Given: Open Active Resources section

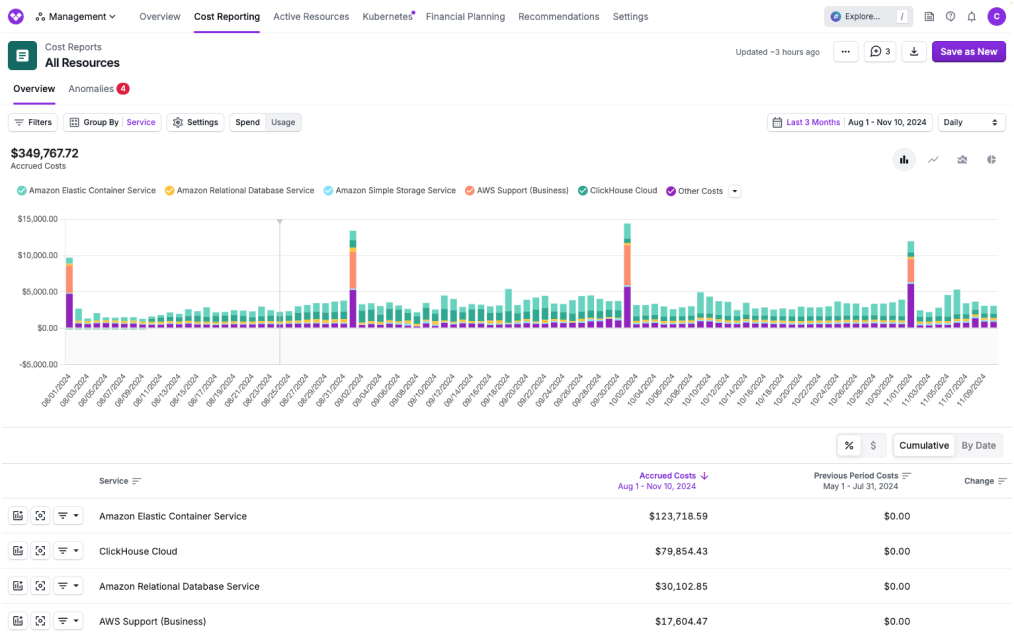Looking at the screenshot, I should pos(311,17).
